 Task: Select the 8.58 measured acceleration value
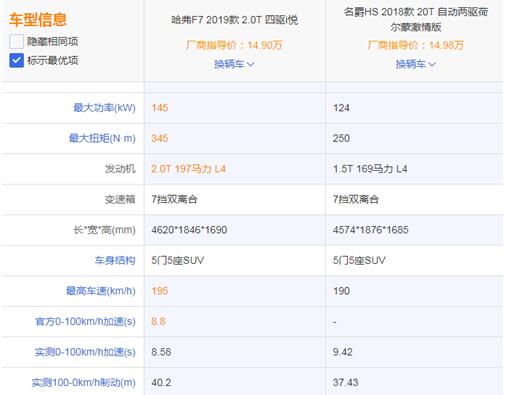tap(161, 352)
